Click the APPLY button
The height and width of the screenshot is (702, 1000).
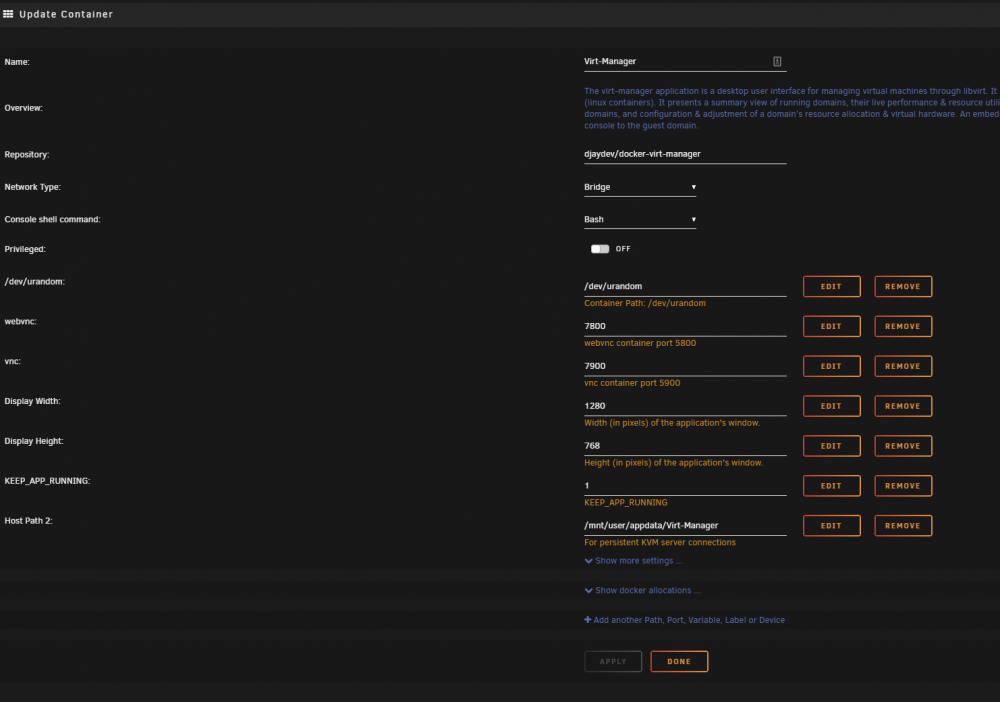613,661
